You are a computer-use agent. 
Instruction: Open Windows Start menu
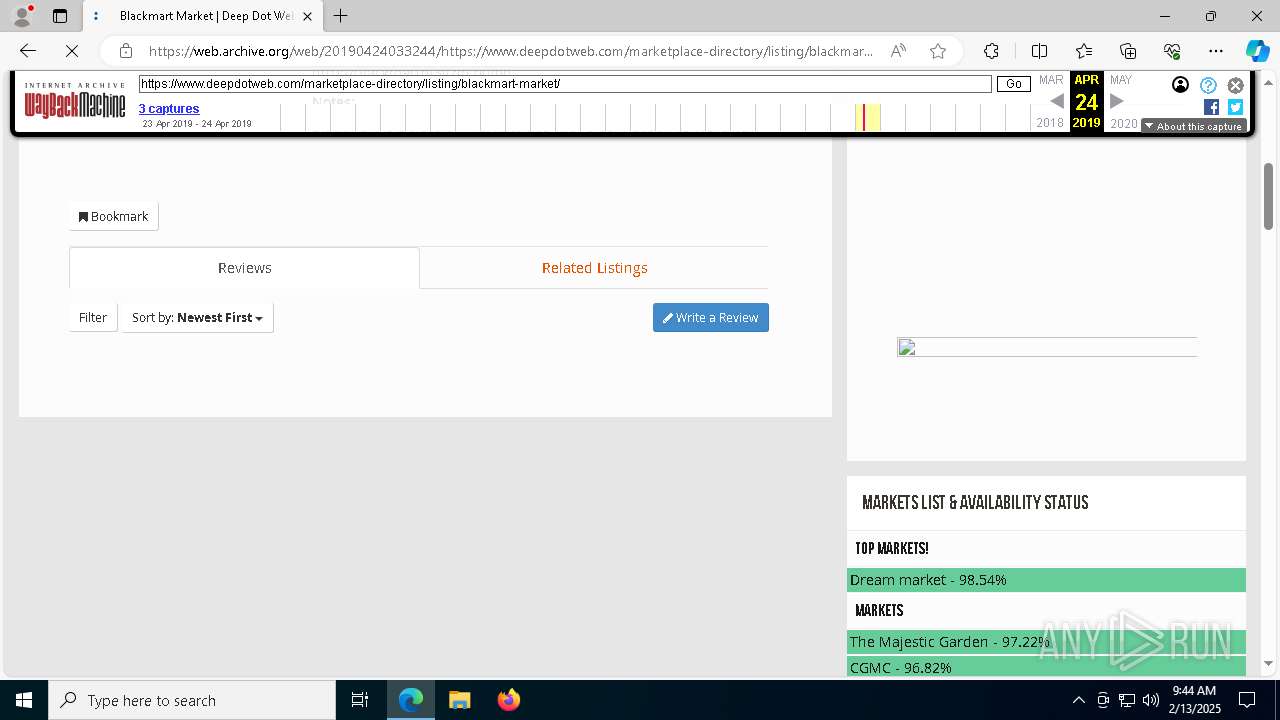pos(24,700)
